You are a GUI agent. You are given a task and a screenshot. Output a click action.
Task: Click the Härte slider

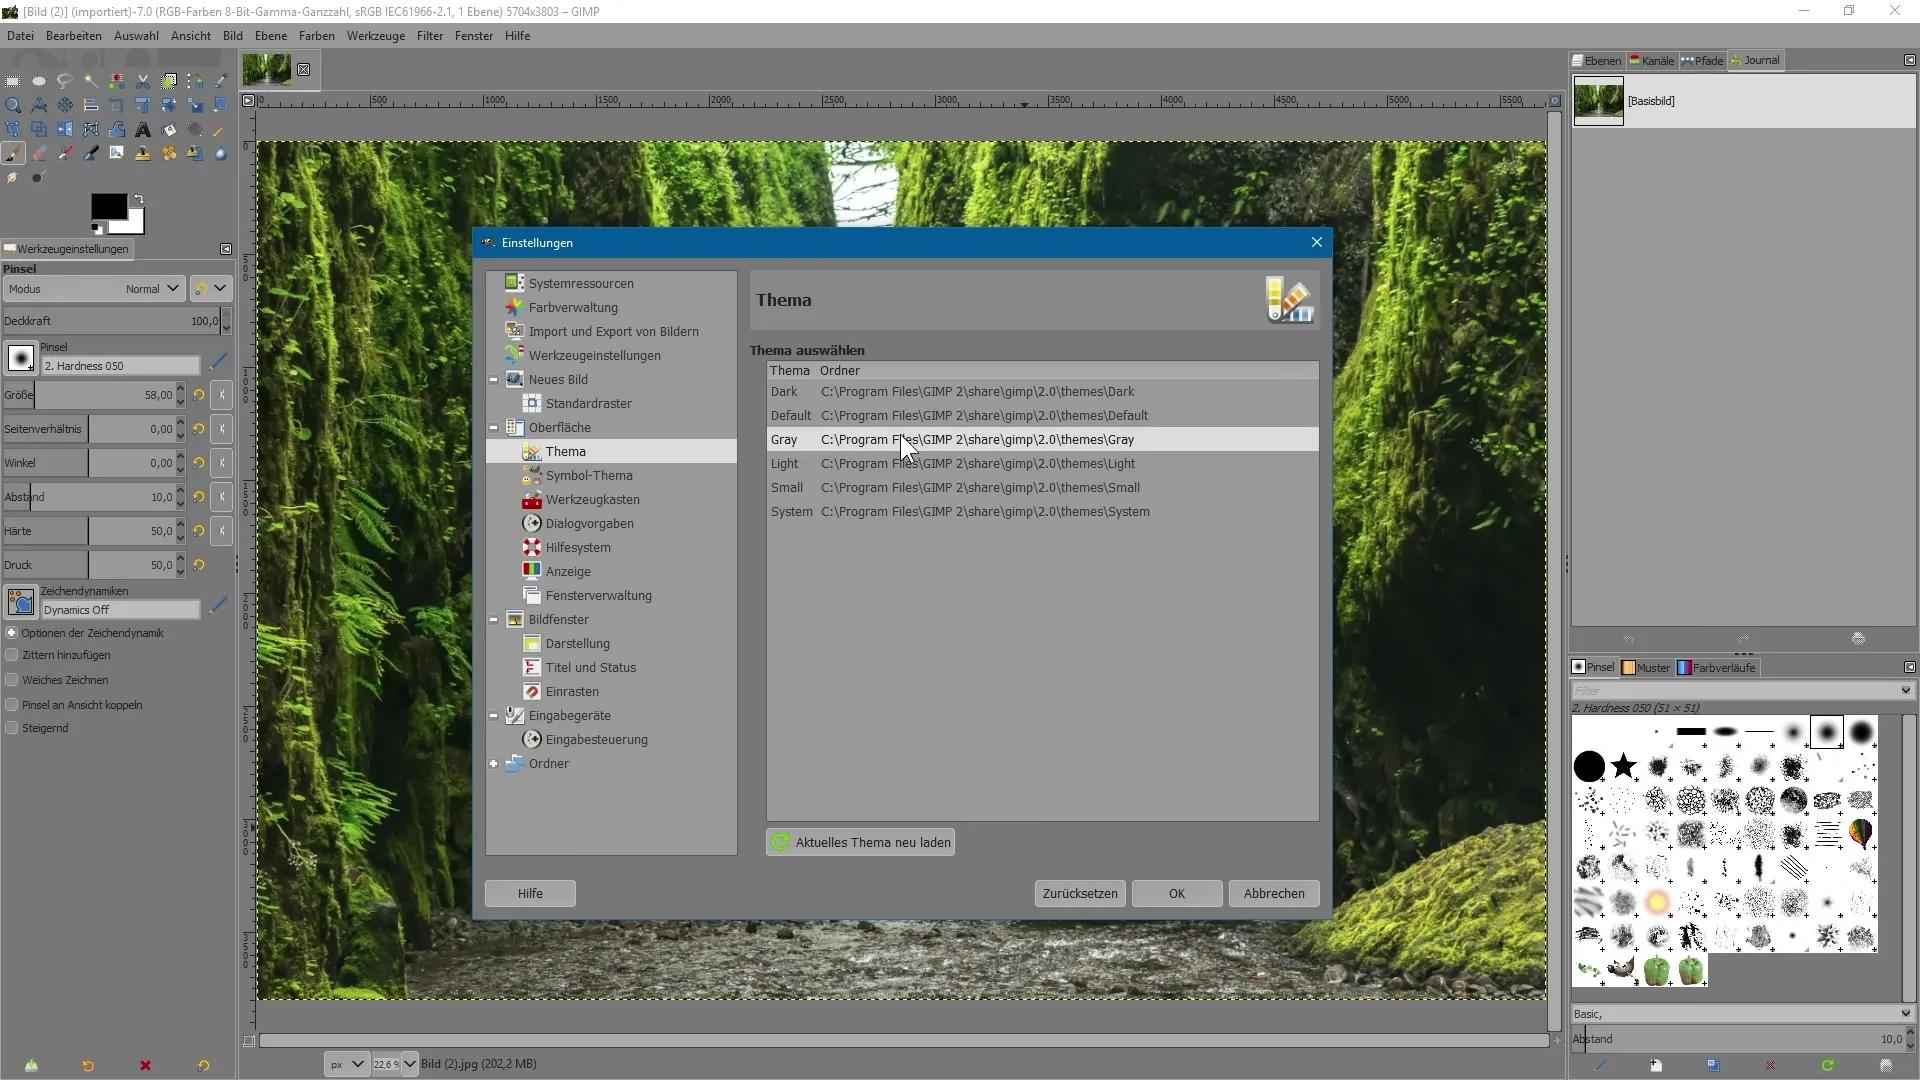90,531
